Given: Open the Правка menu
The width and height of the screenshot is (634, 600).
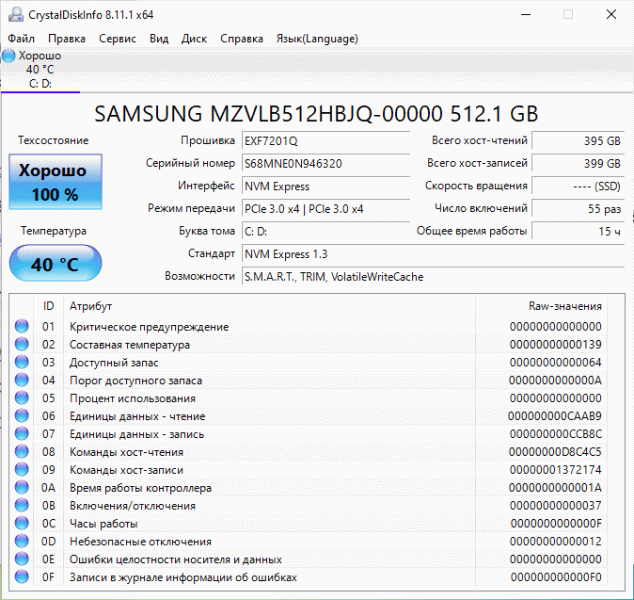Looking at the screenshot, I should pos(67,39).
